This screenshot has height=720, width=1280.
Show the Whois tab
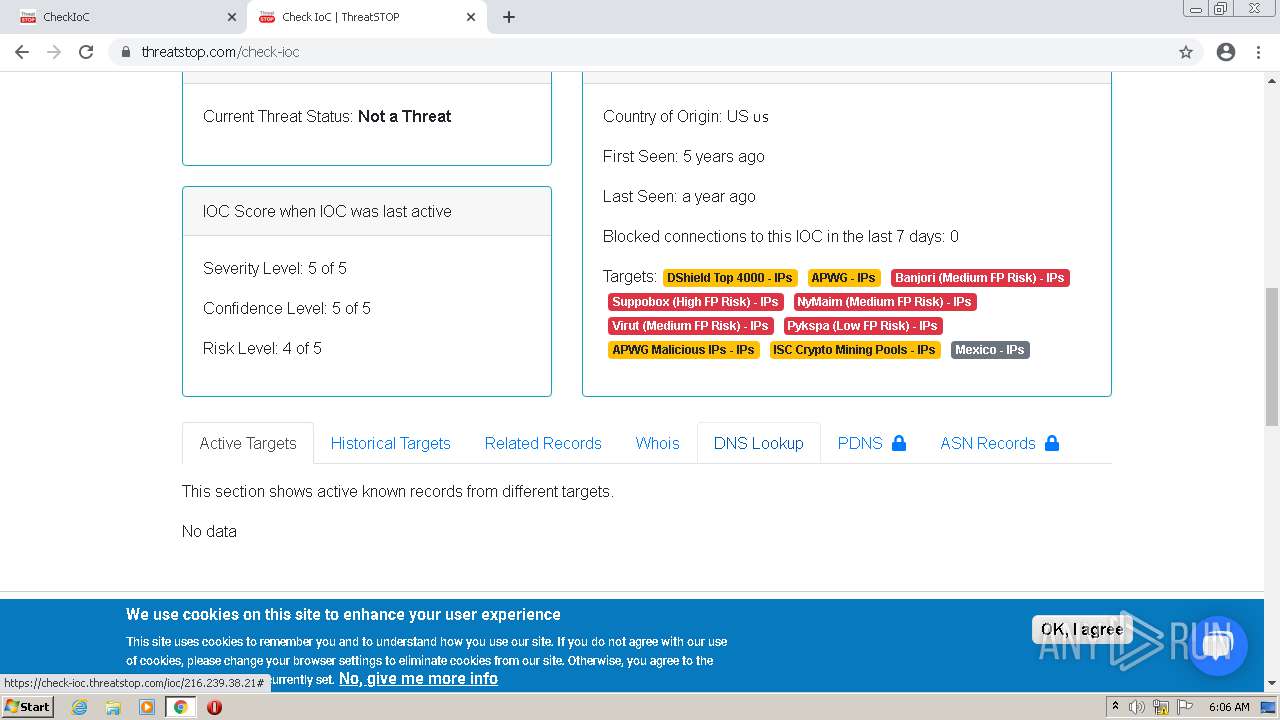click(x=657, y=443)
